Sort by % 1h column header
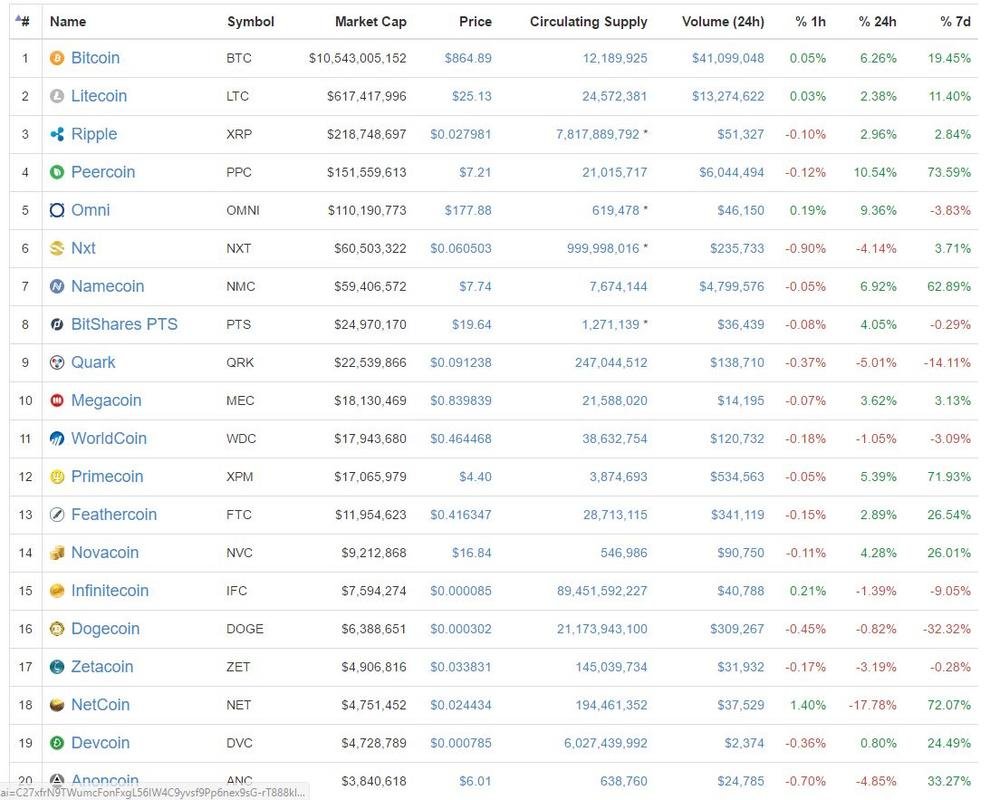Image resolution: width=990 pixels, height=800 pixels. point(811,21)
